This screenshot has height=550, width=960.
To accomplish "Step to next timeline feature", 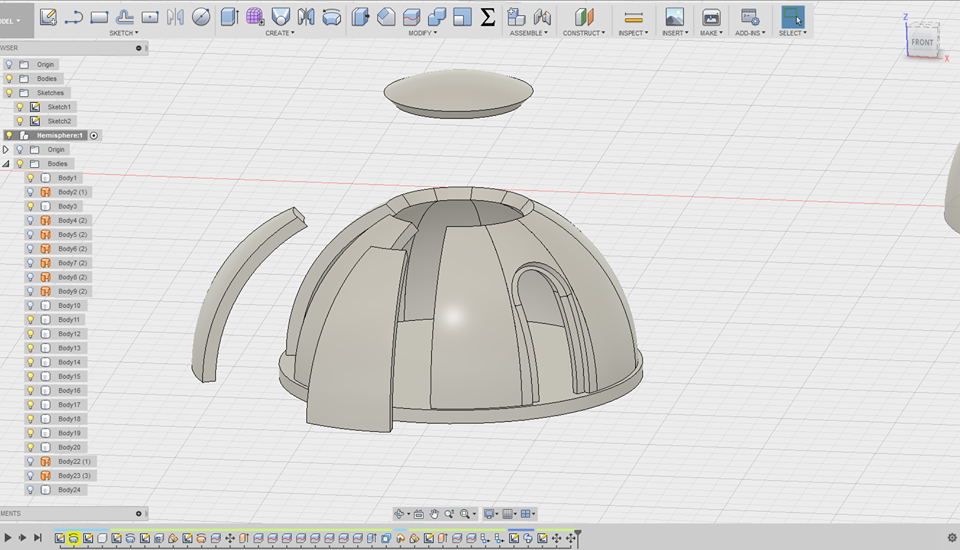I will [23, 538].
